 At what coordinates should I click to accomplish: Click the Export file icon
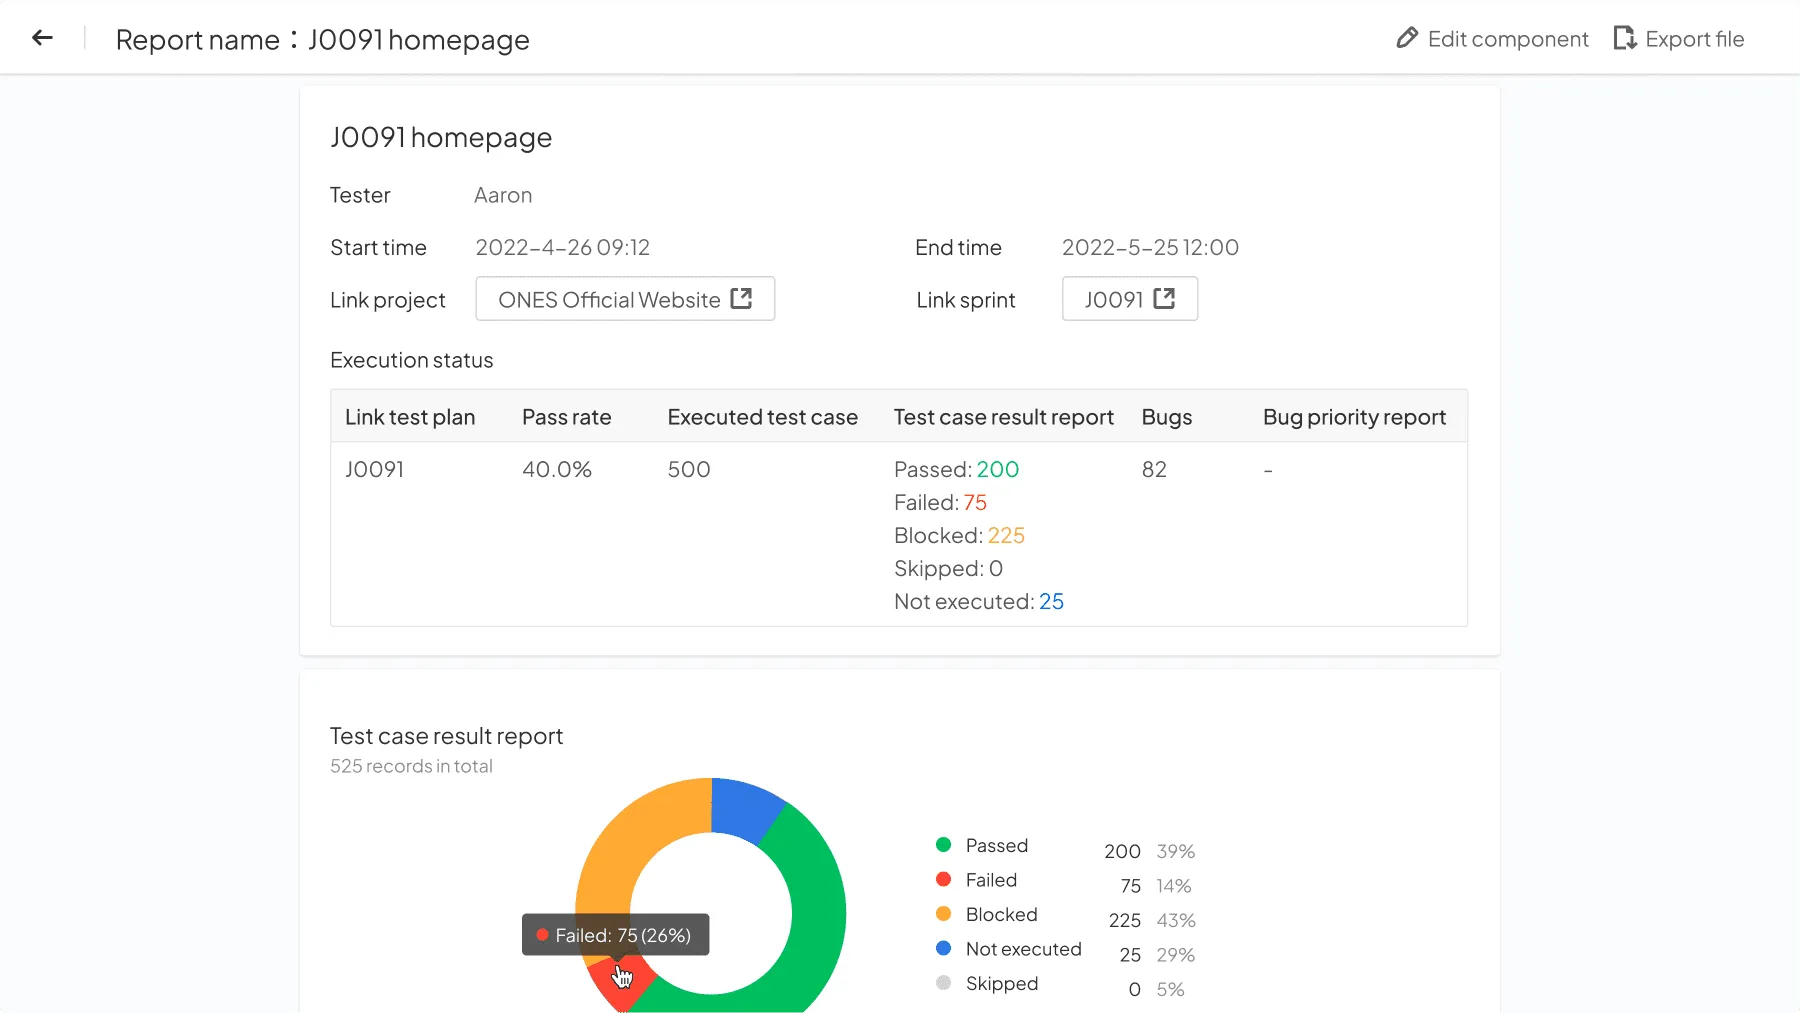[1625, 38]
